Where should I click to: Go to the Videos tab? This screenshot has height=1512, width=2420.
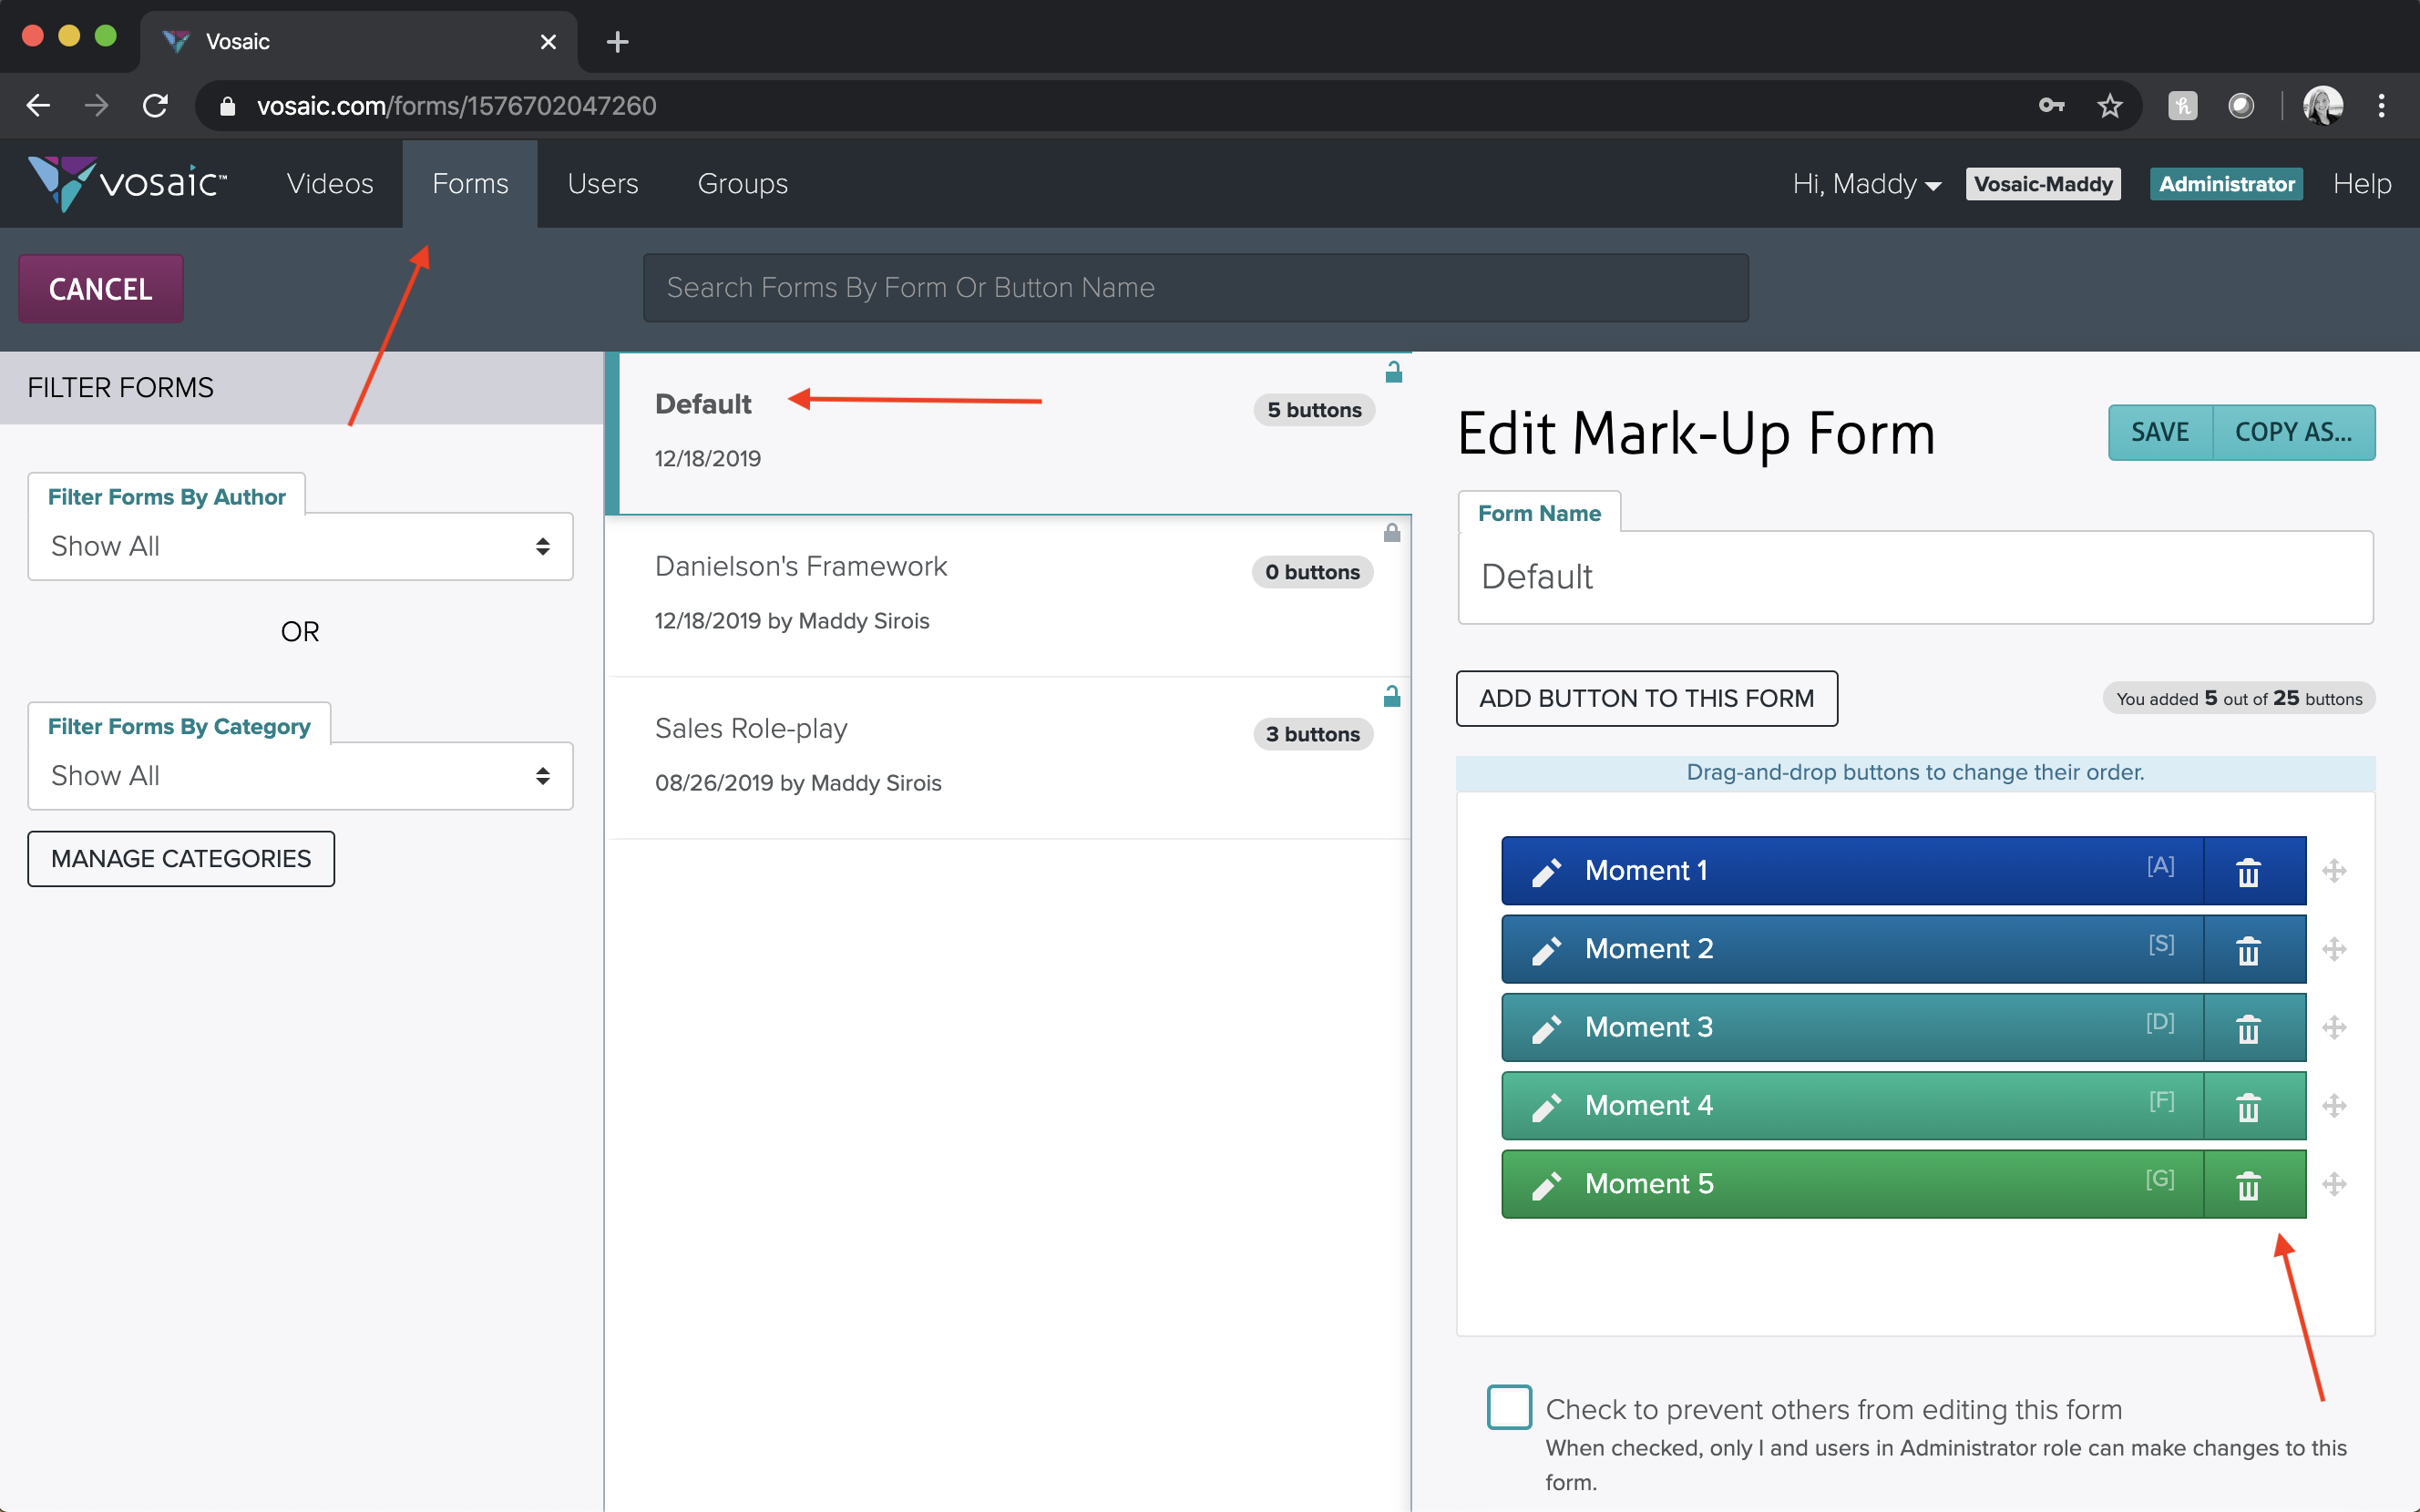329,184
